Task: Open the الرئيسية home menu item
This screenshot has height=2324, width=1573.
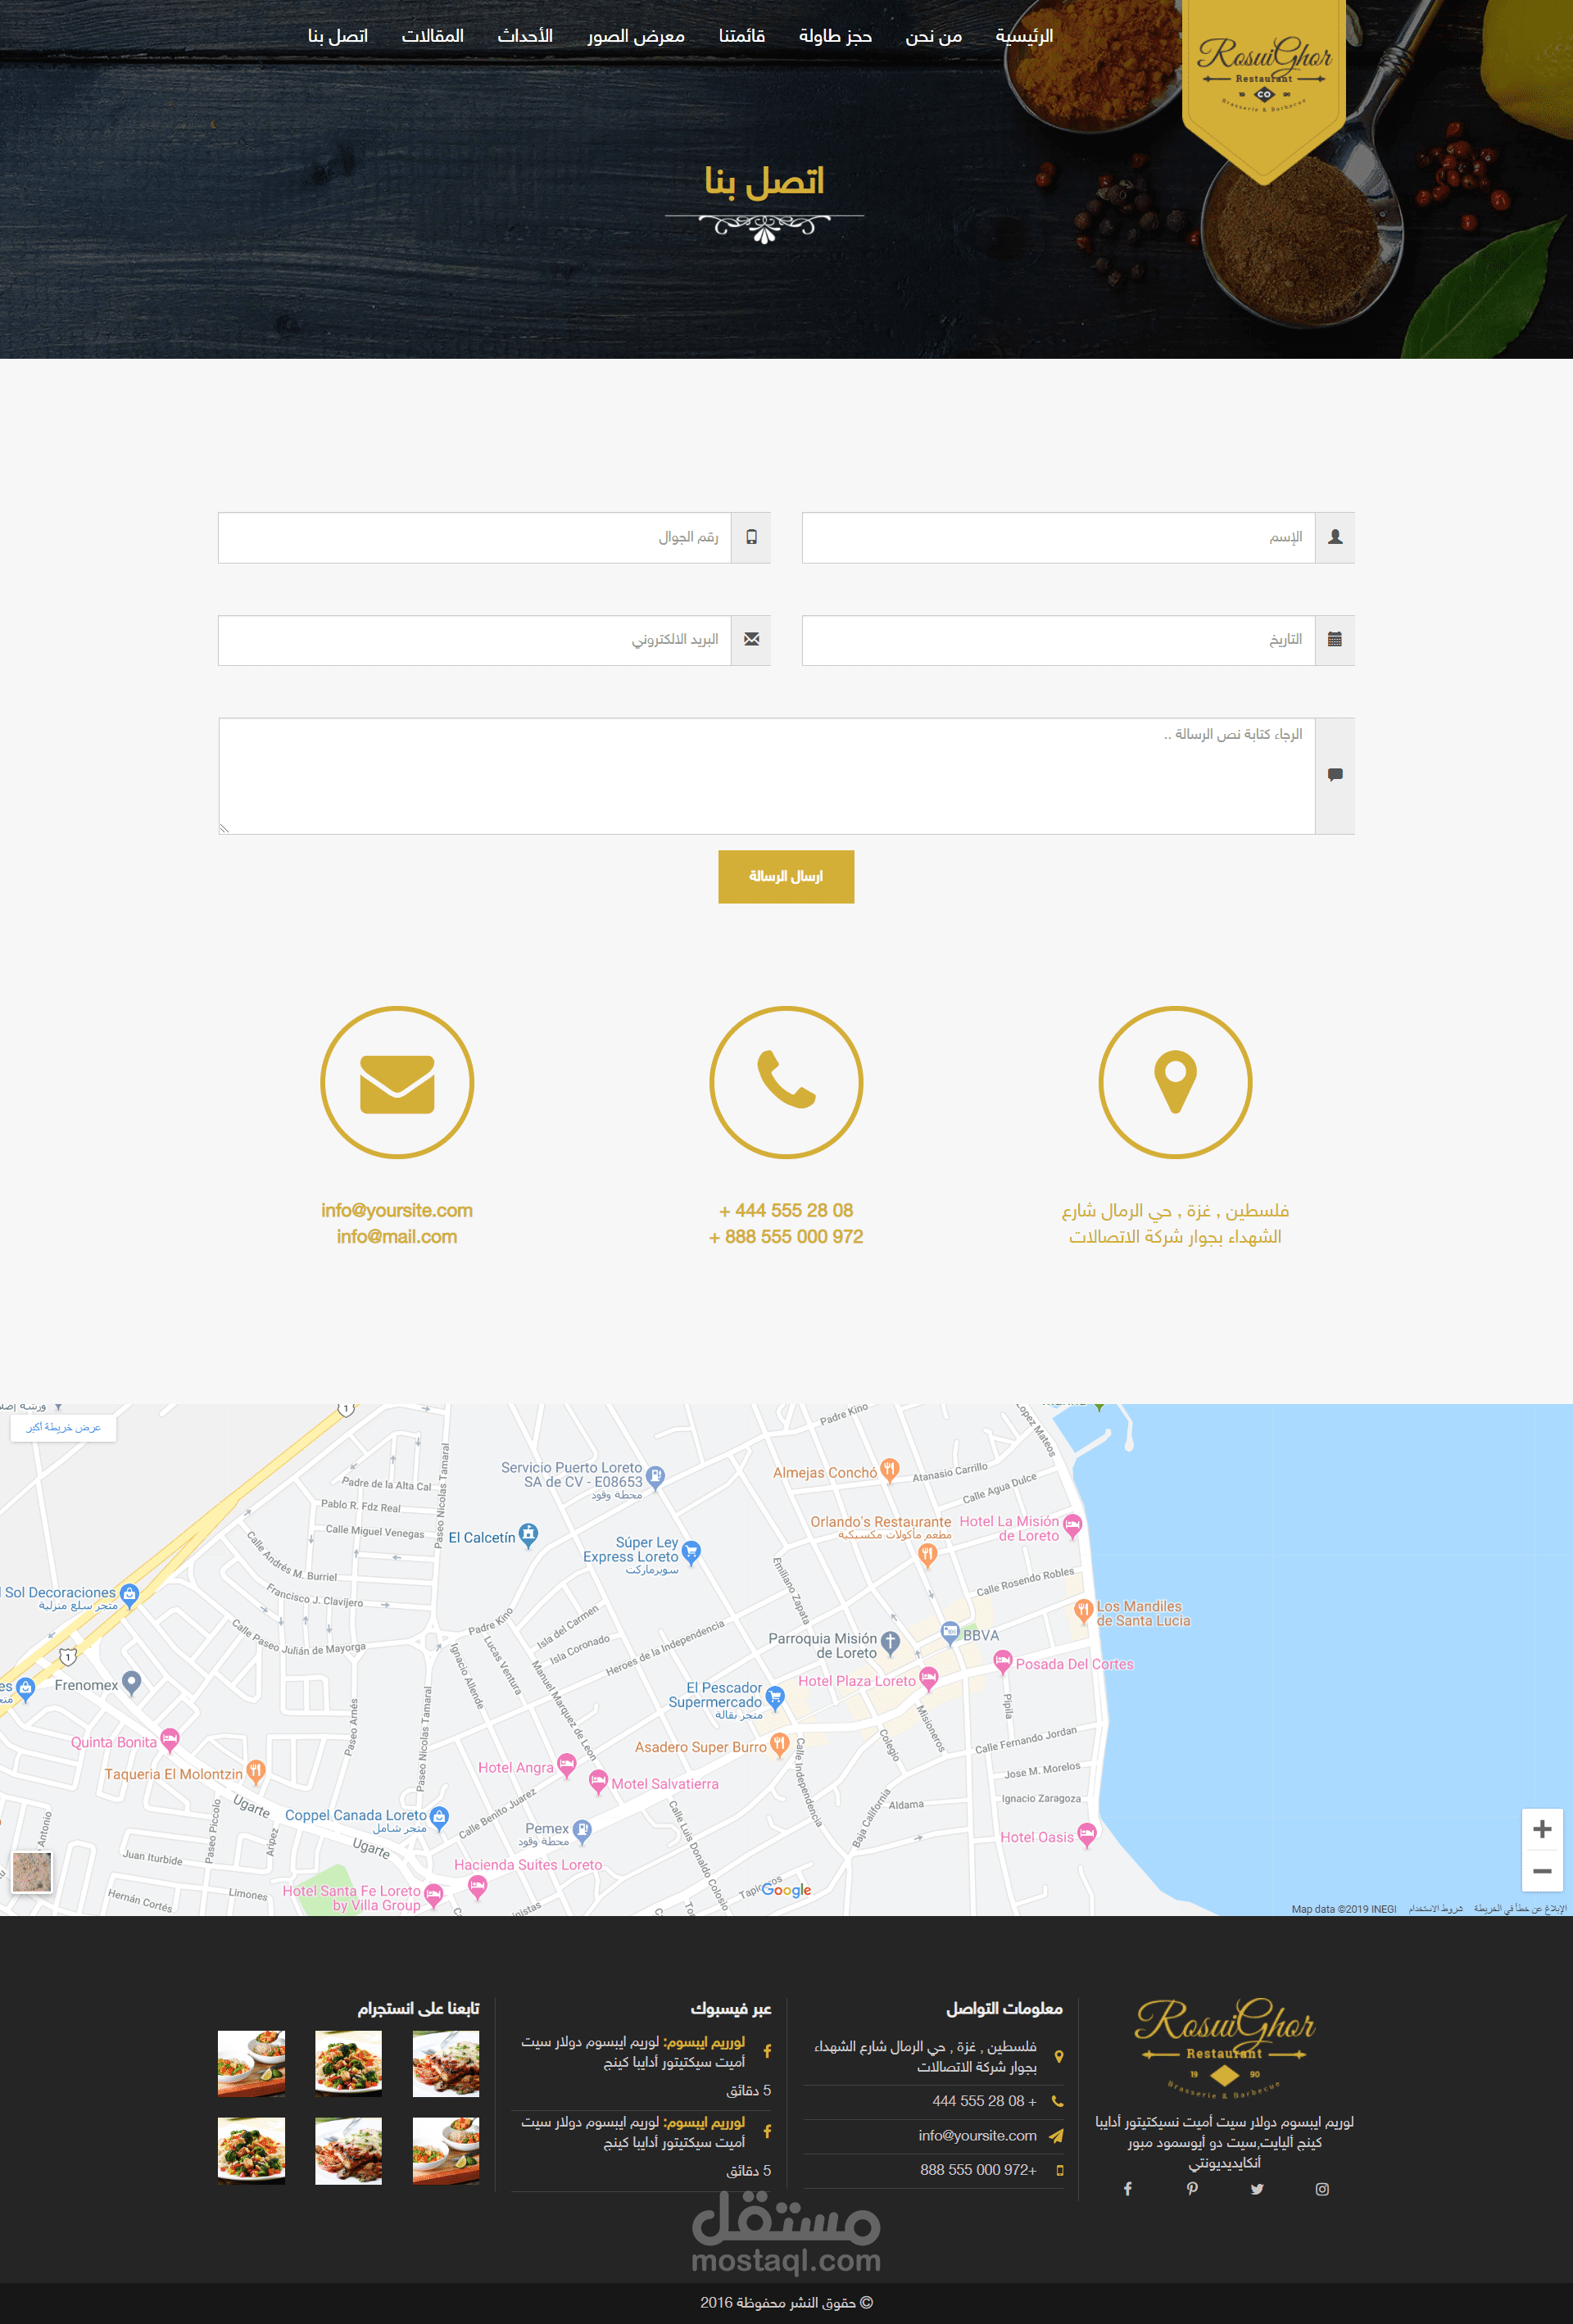Action: point(1024,36)
